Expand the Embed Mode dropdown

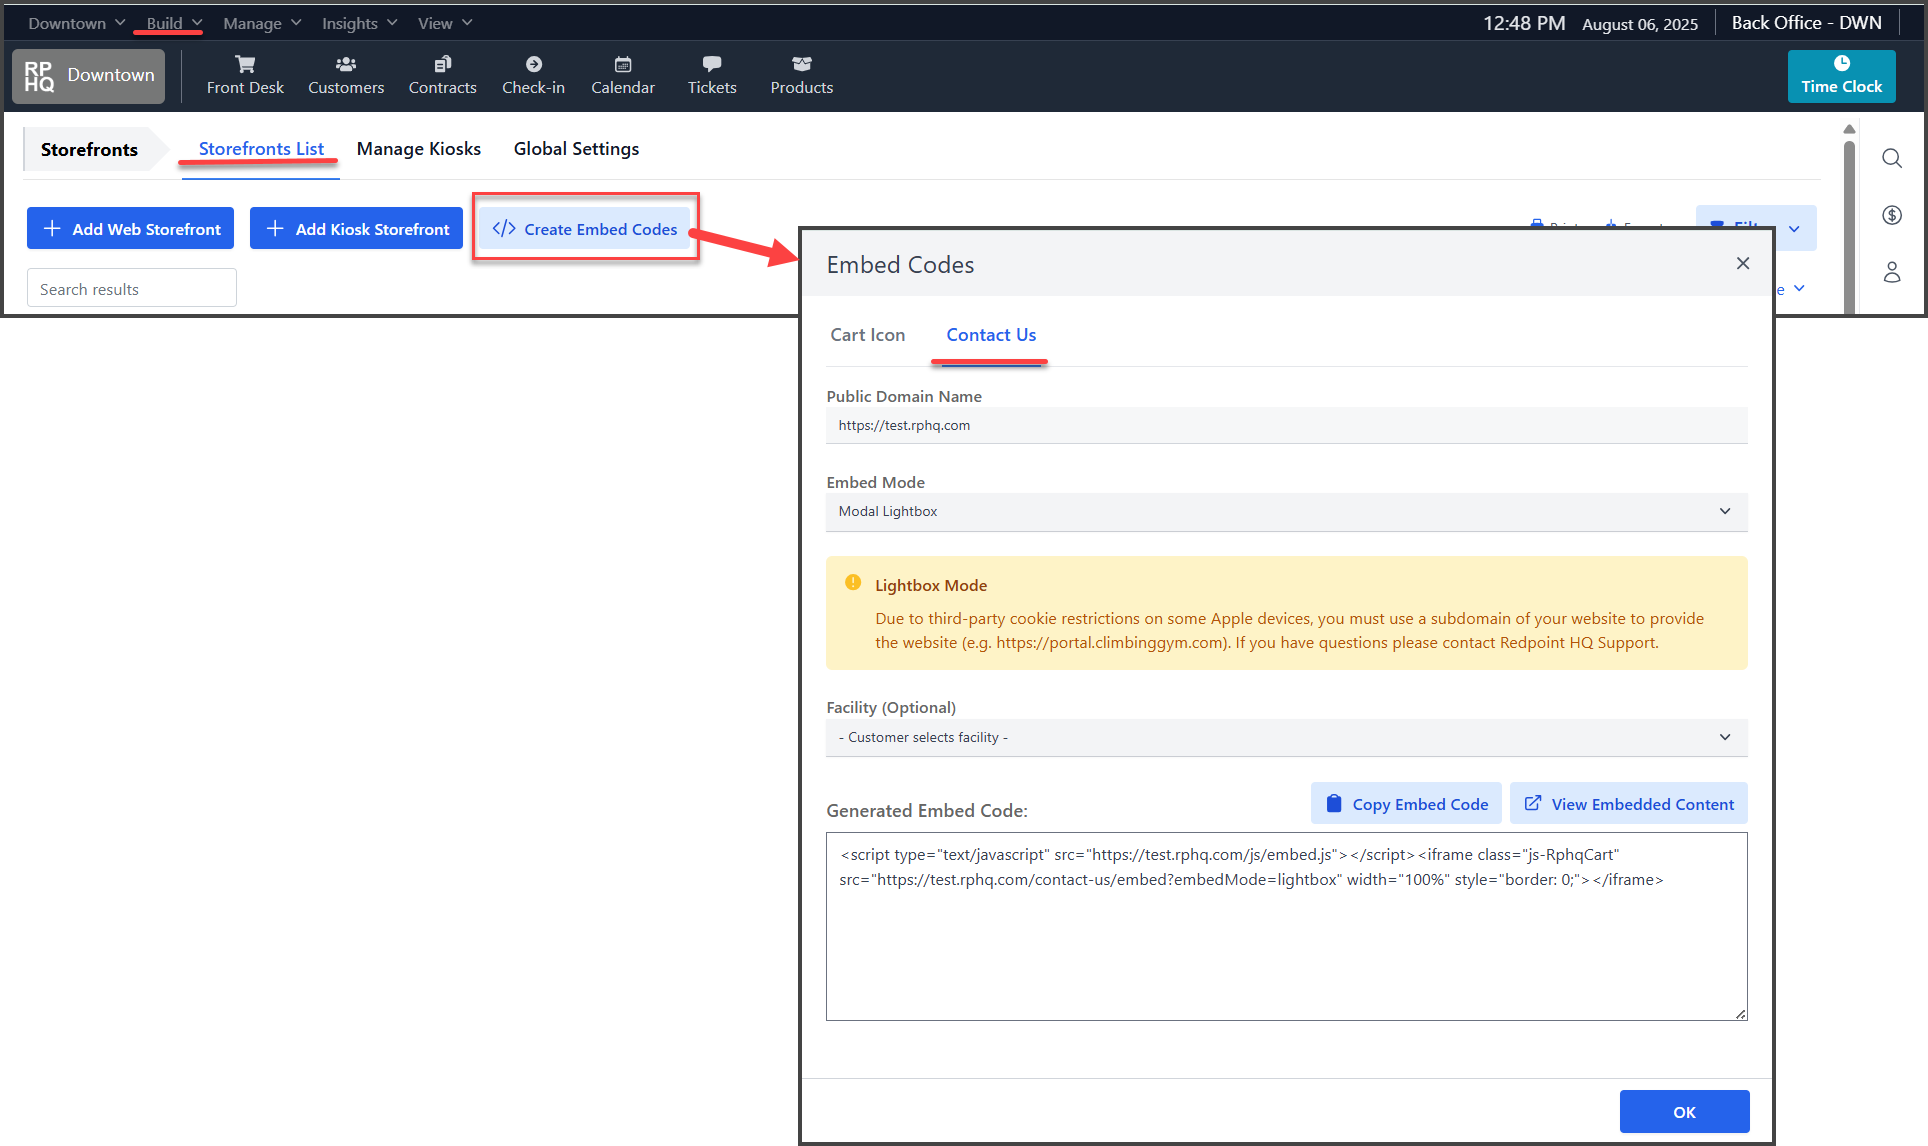1286,511
